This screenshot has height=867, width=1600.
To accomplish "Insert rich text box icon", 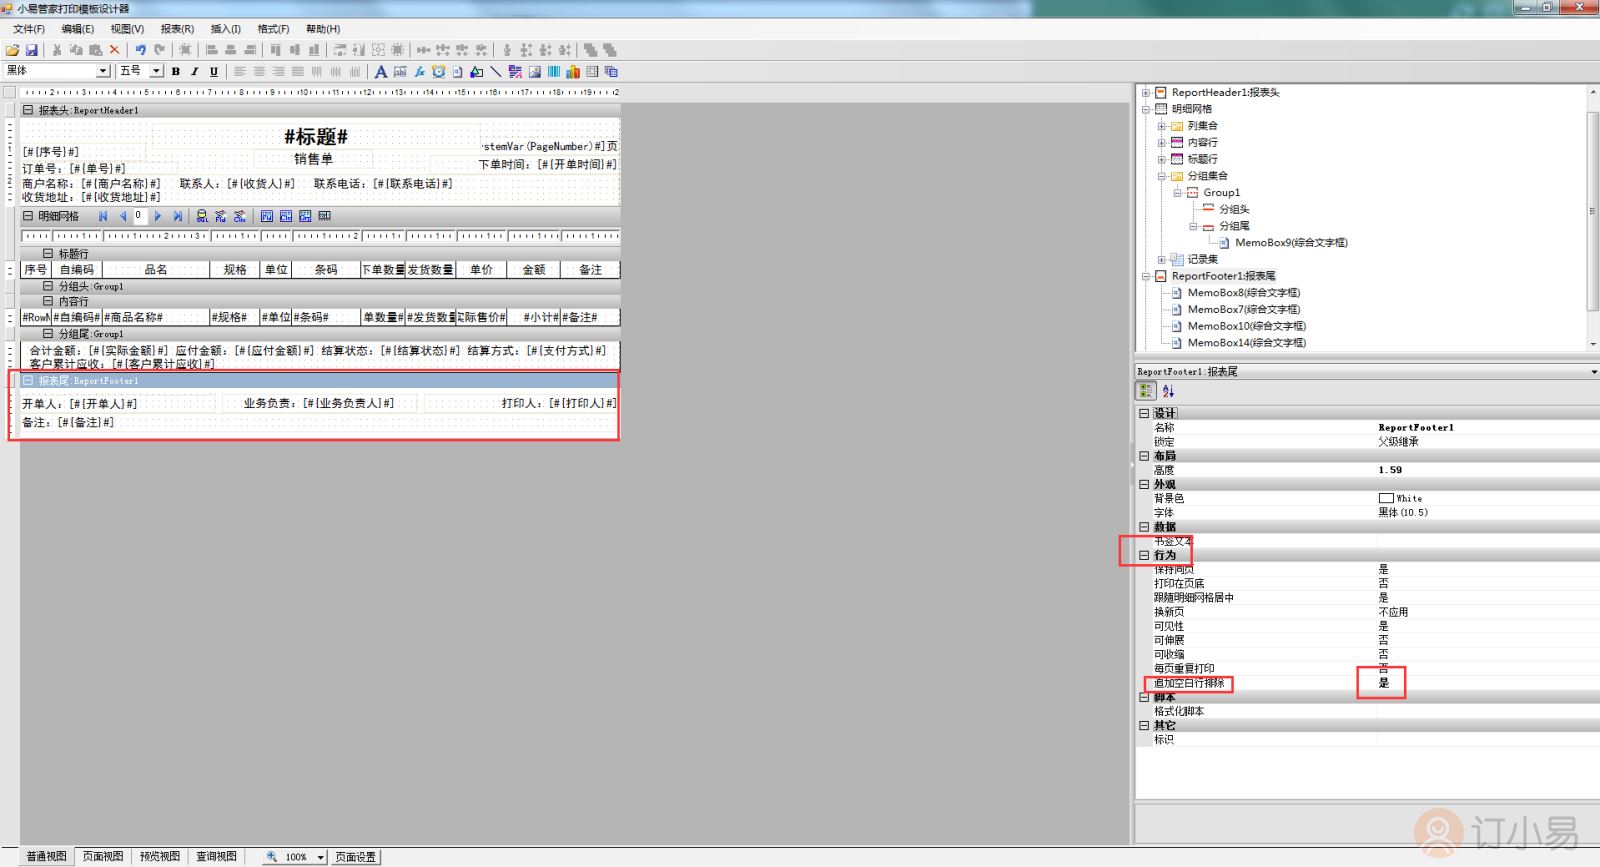I will 515,72.
